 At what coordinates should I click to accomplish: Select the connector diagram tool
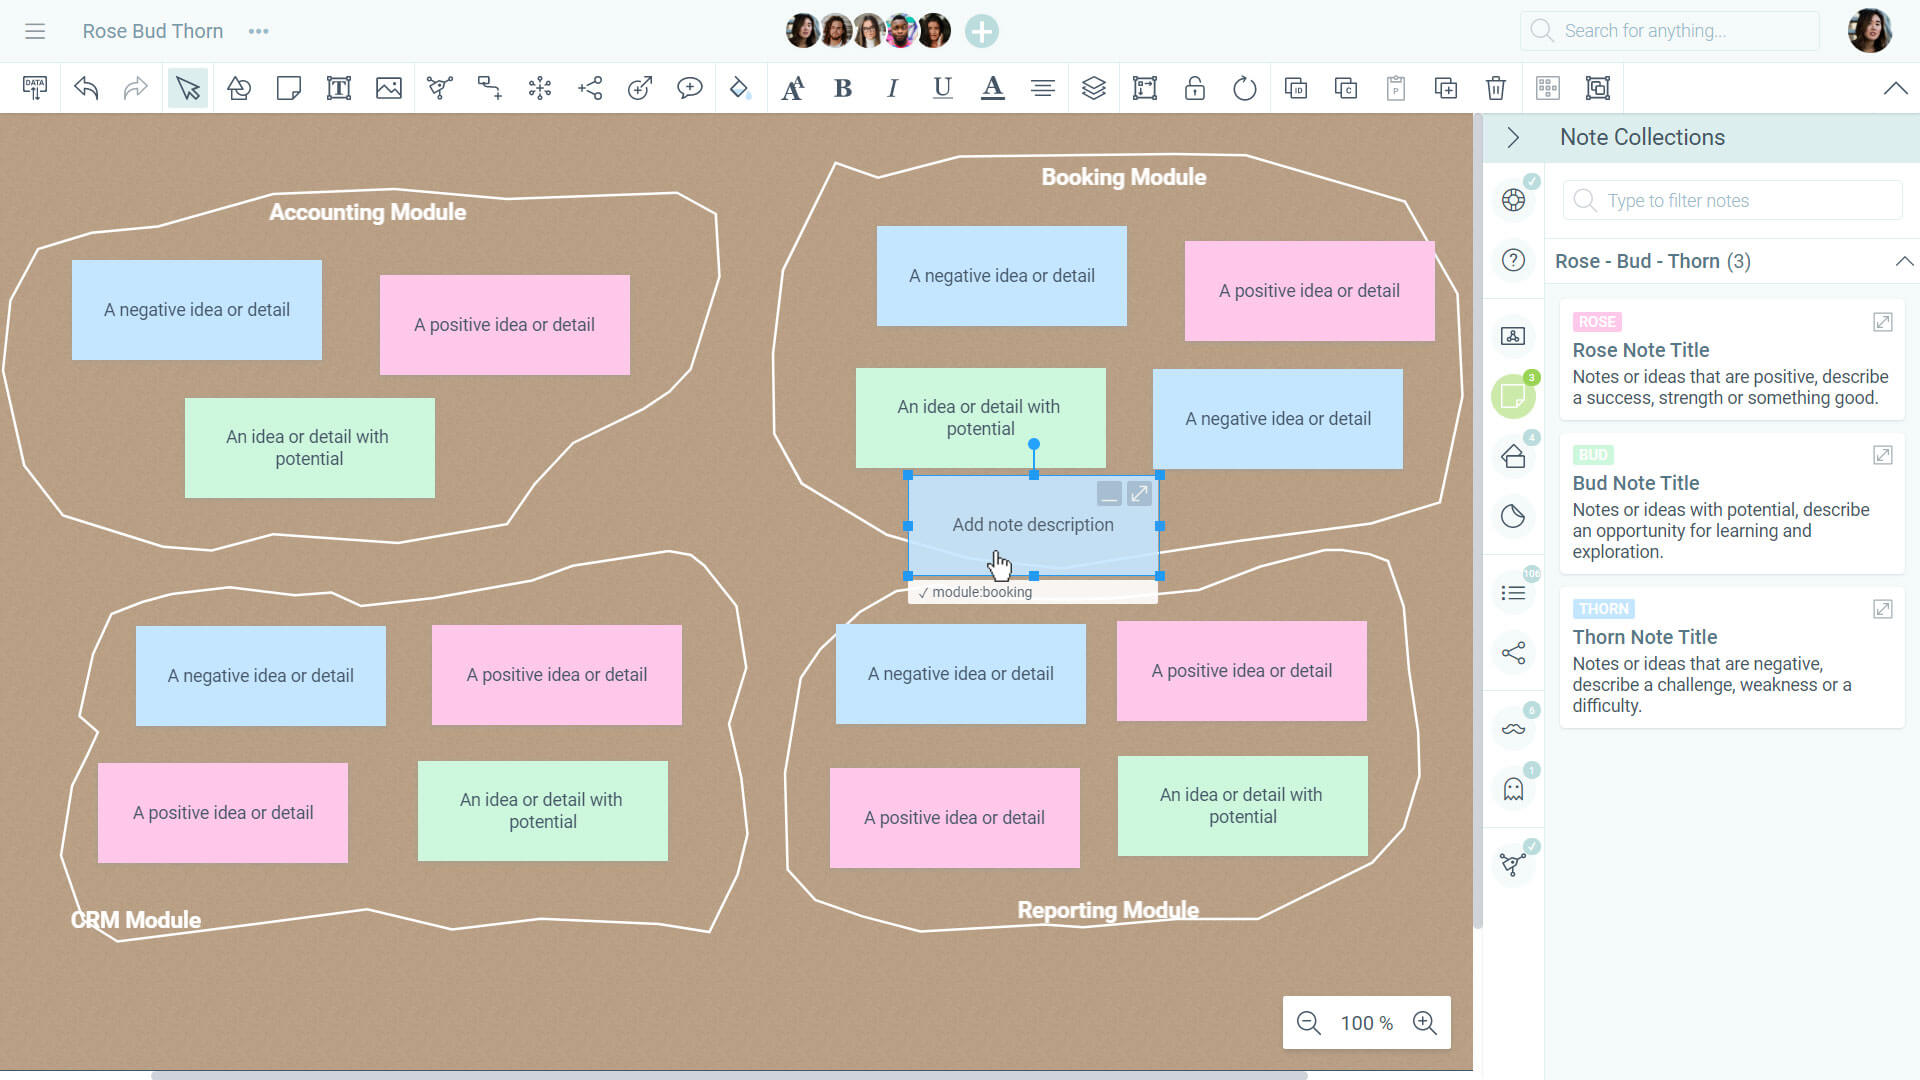point(439,88)
